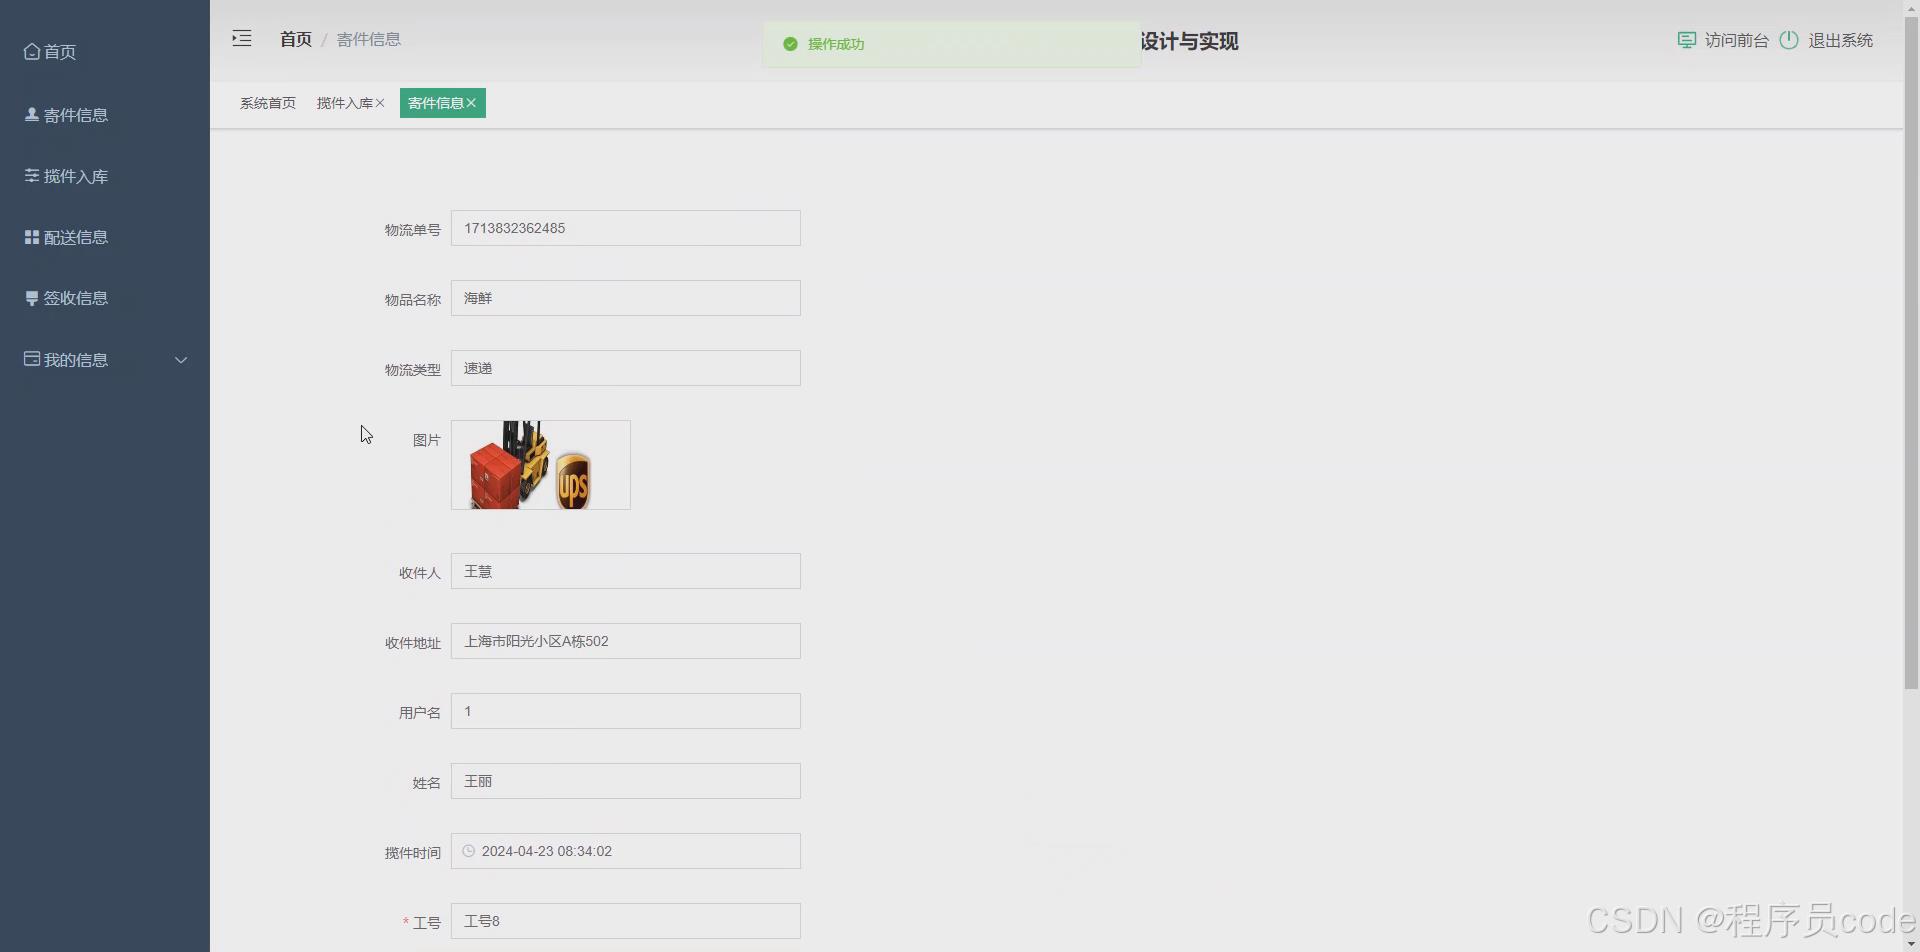Click the 签收信息 icon in sidebar
The width and height of the screenshot is (1920, 952).
point(32,298)
